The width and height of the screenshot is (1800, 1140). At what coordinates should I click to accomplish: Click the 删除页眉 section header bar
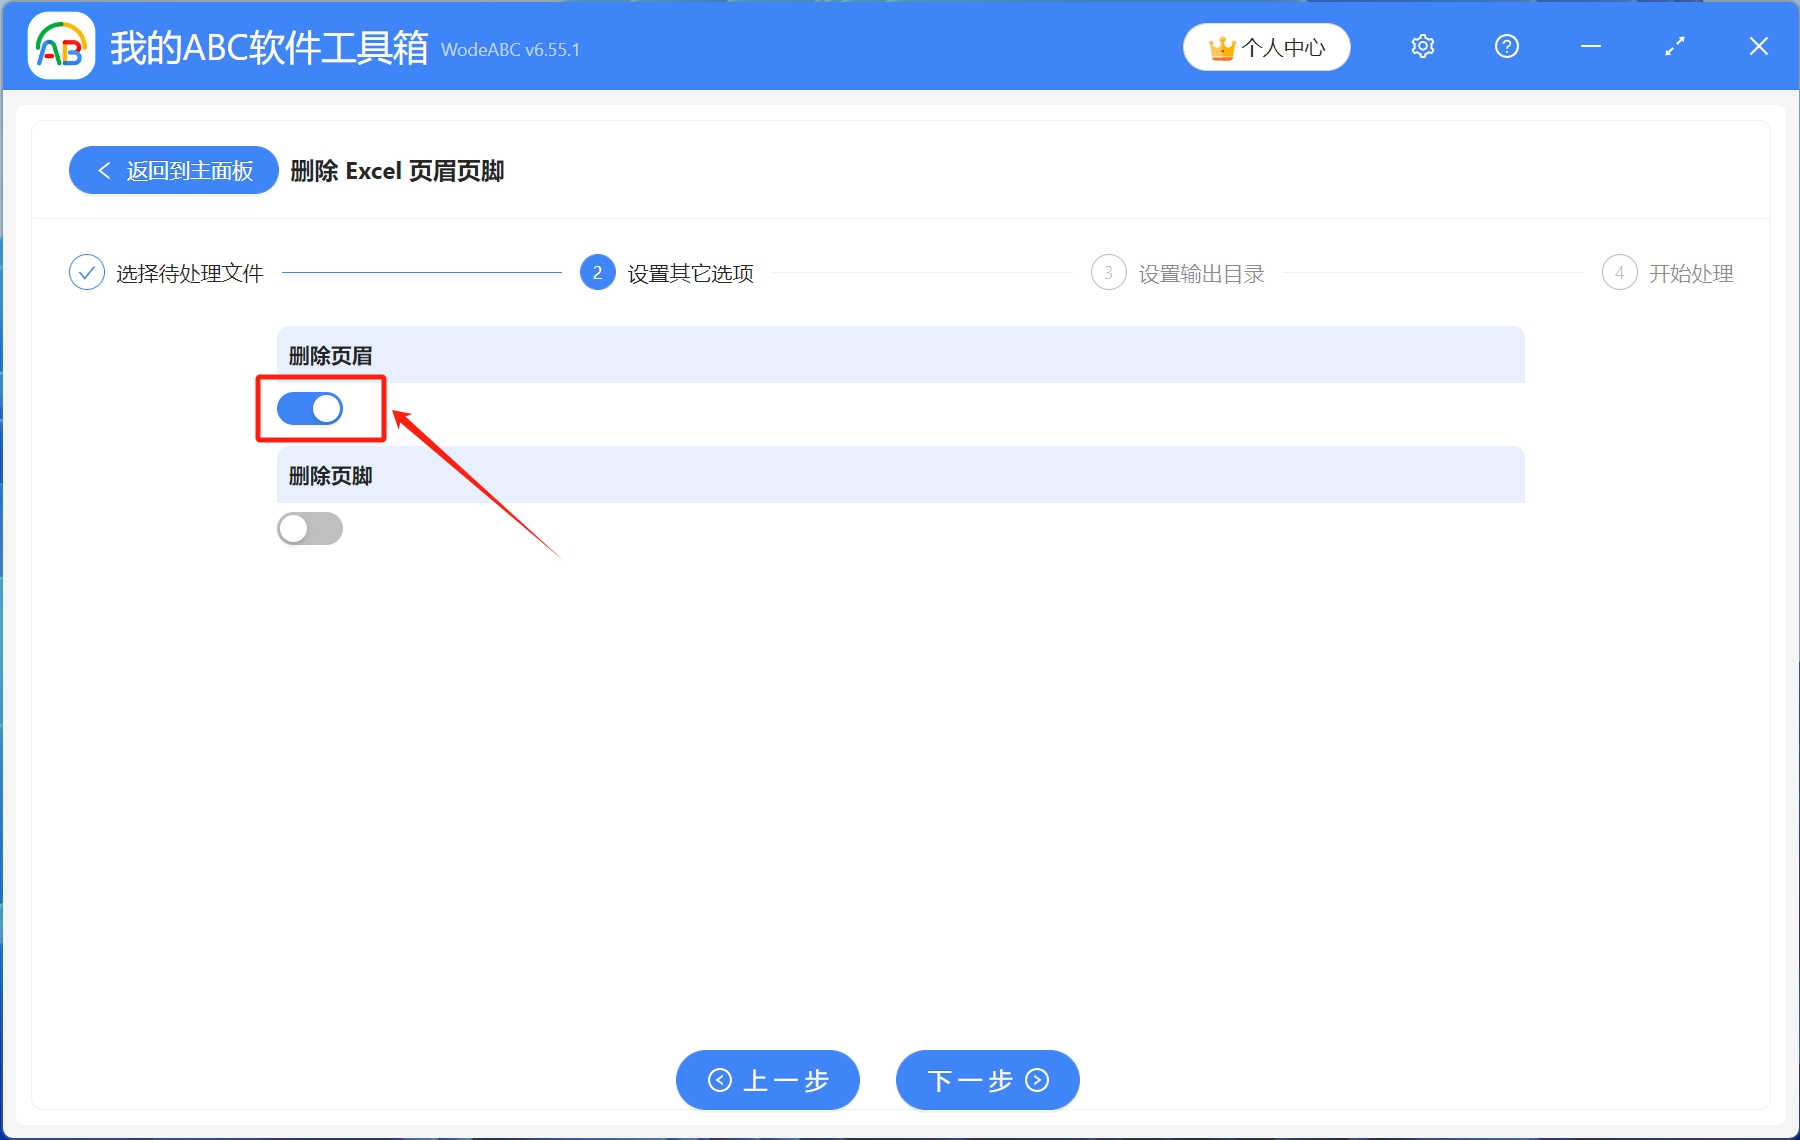900,354
